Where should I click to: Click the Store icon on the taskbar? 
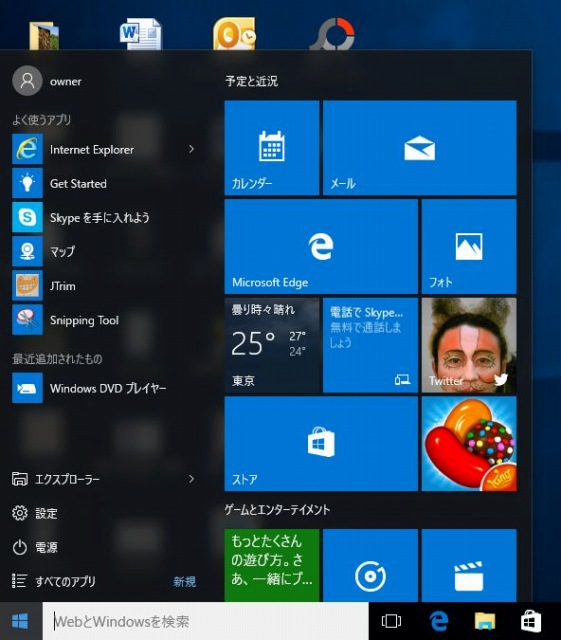(531, 621)
